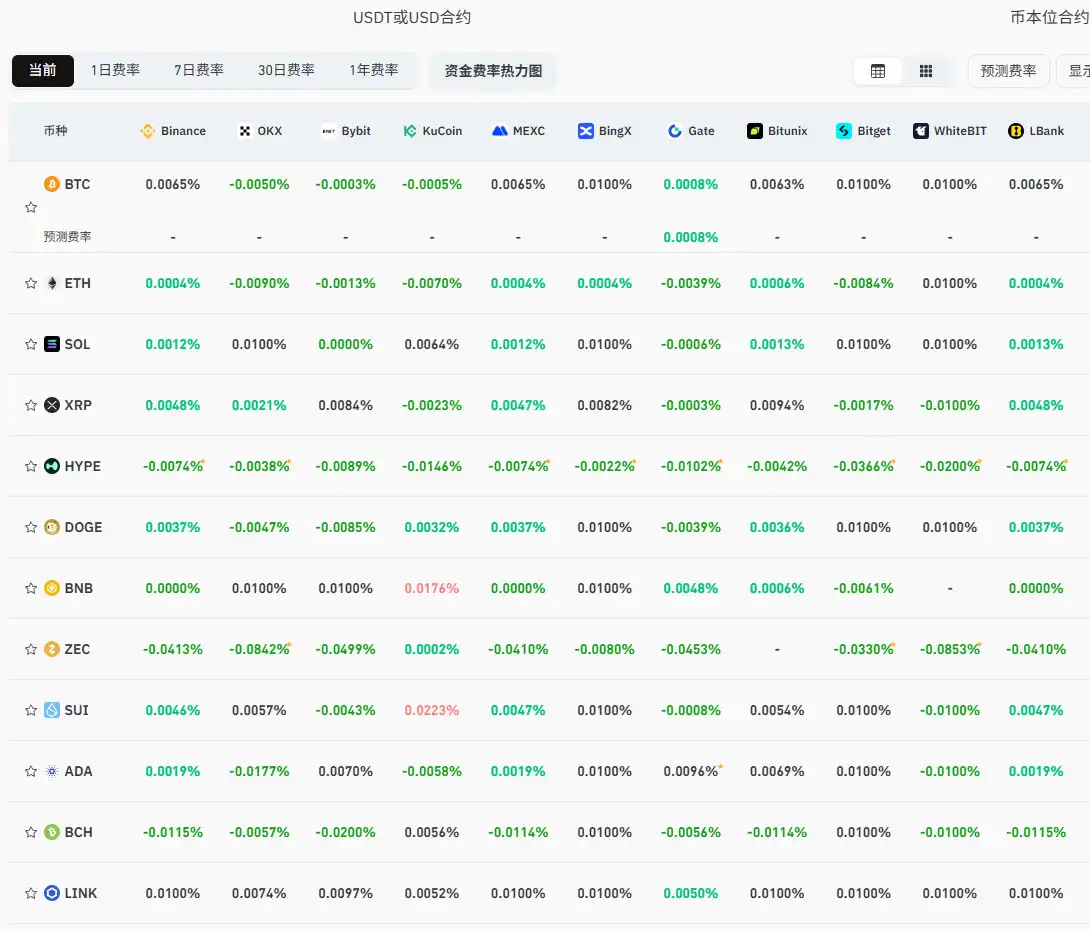
Task: Click BNB KuCoin rate 0.0176%
Action: pos(432,588)
